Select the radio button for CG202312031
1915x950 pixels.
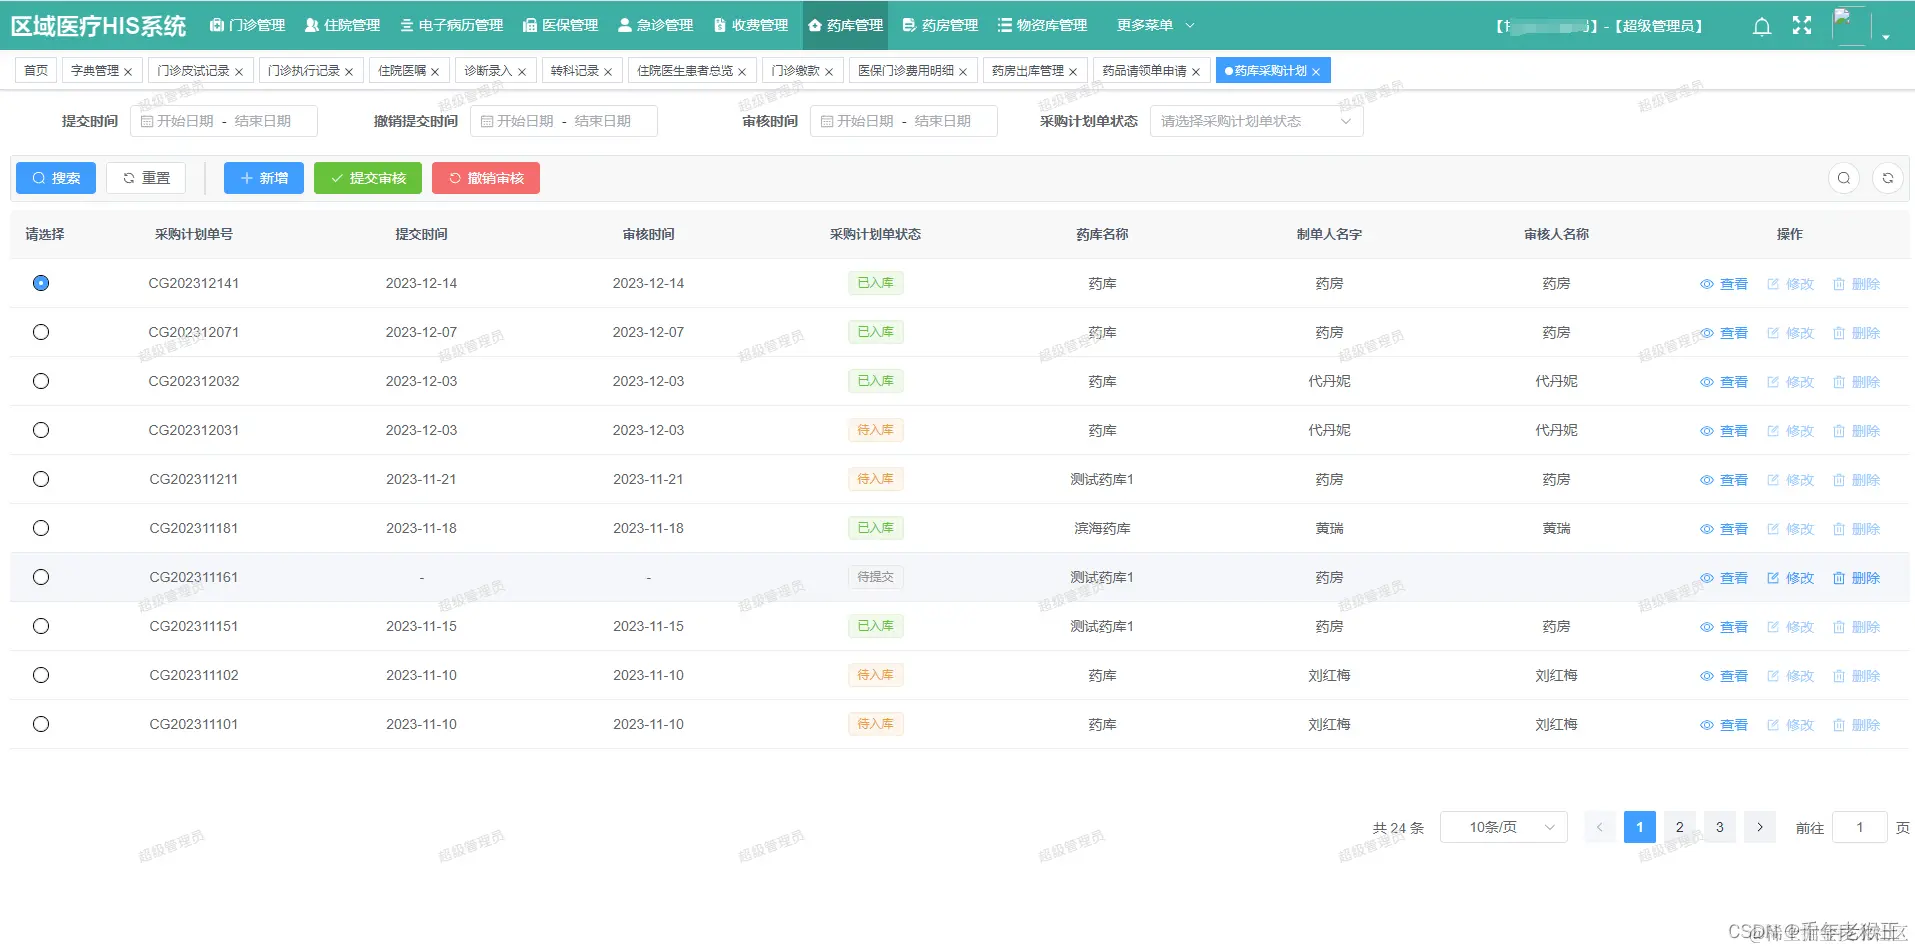[41, 430]
